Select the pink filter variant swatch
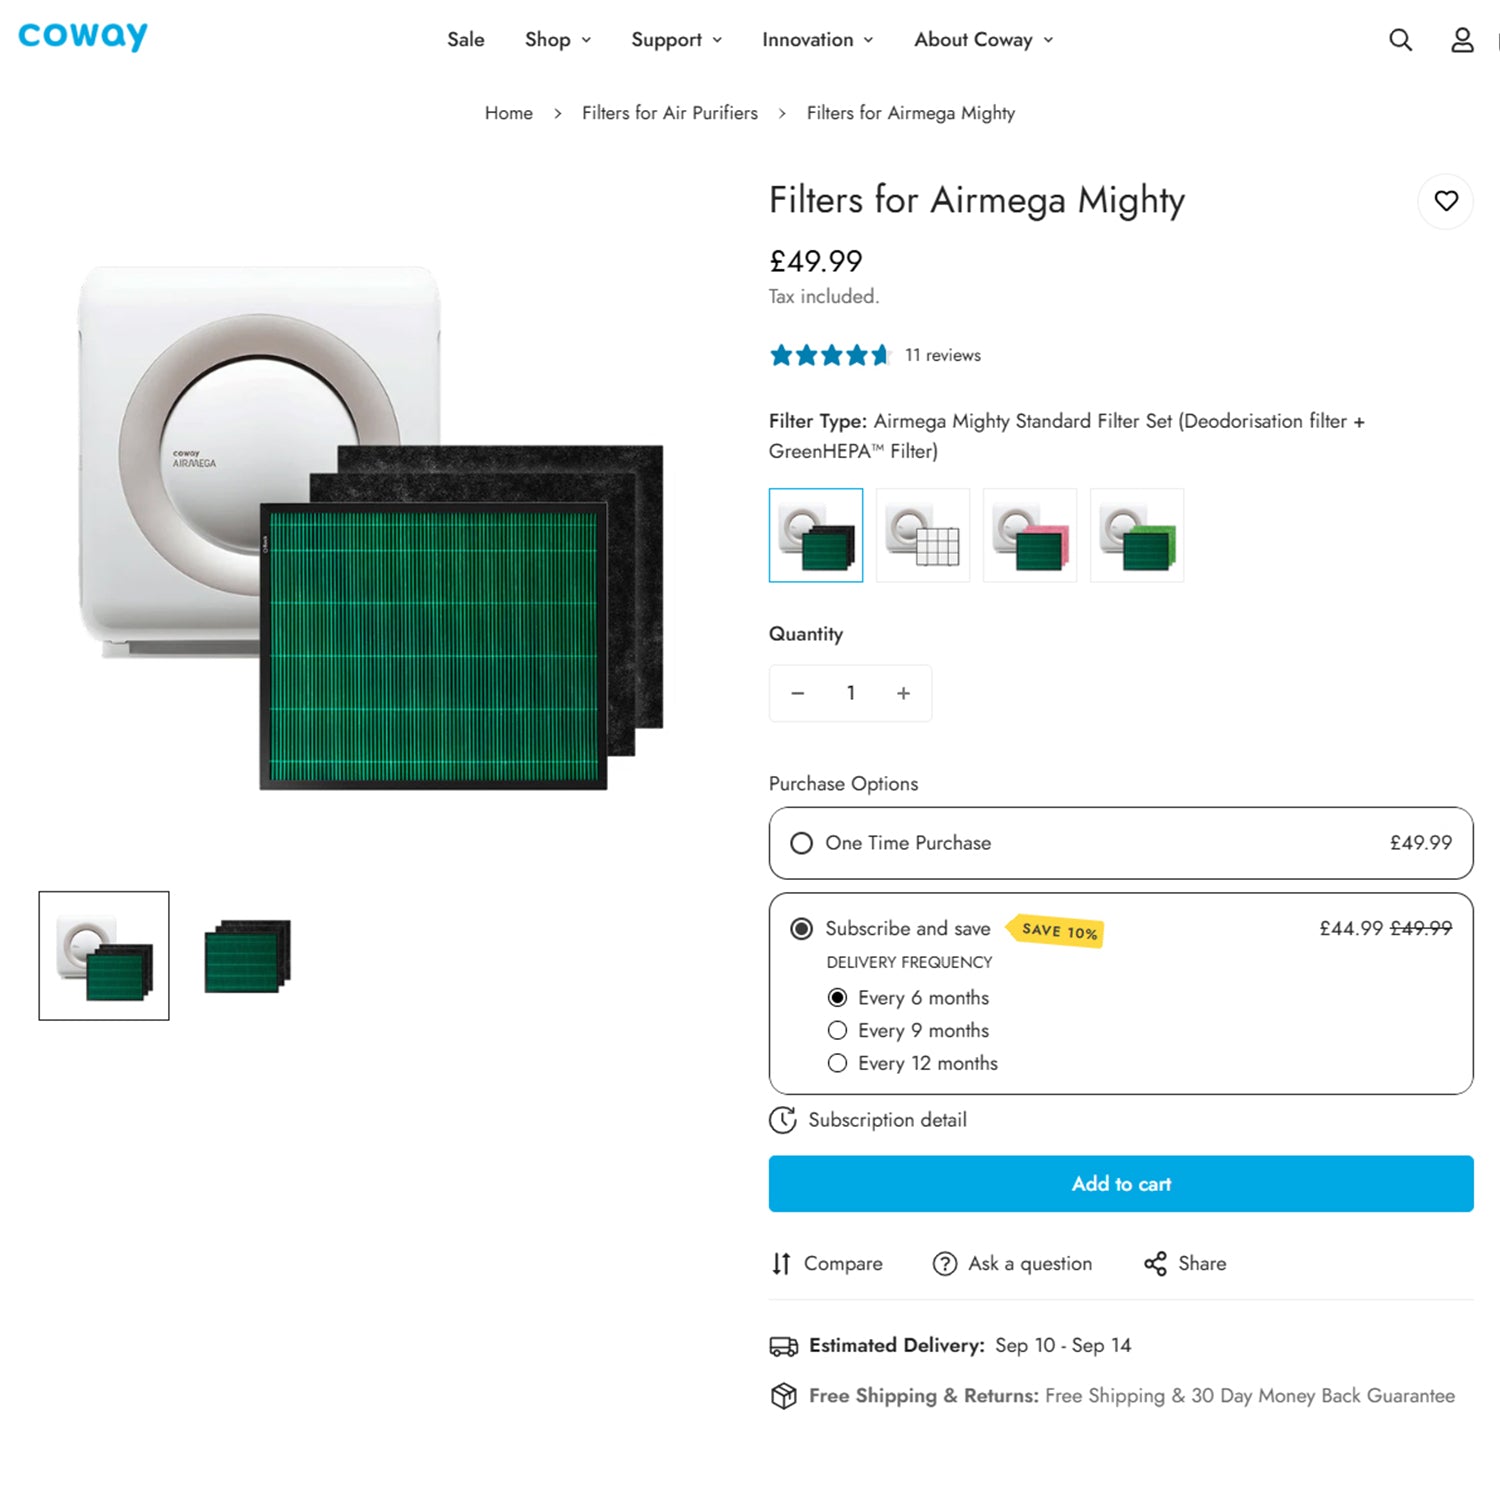 [1030, 535]
